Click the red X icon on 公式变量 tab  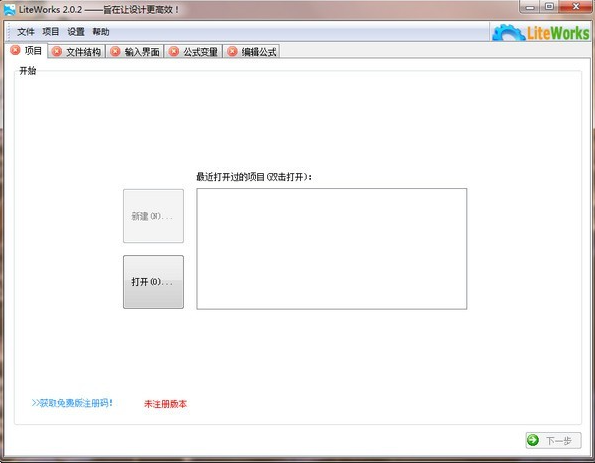click(x=174, y=51)
